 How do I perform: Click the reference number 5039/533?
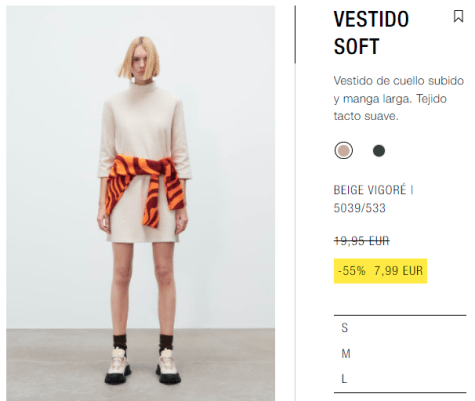click(360, 208)
